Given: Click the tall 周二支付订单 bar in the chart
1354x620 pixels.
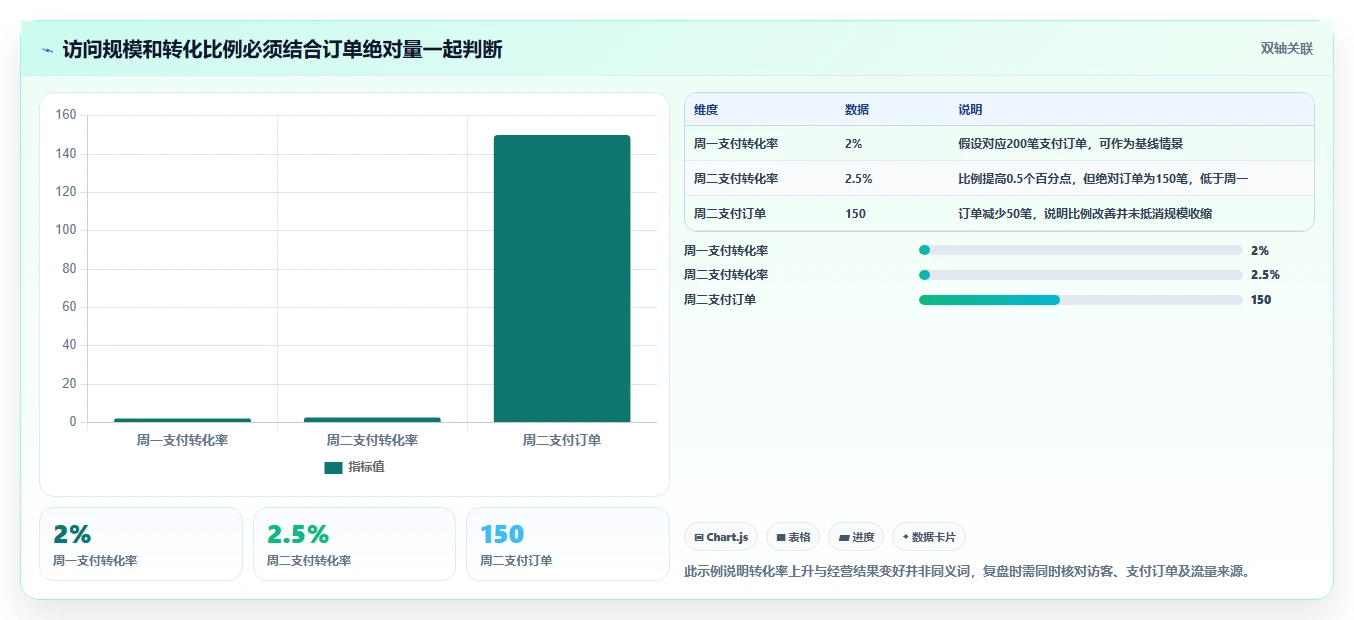Looking at the screenshot, I should tap(562, 279).
